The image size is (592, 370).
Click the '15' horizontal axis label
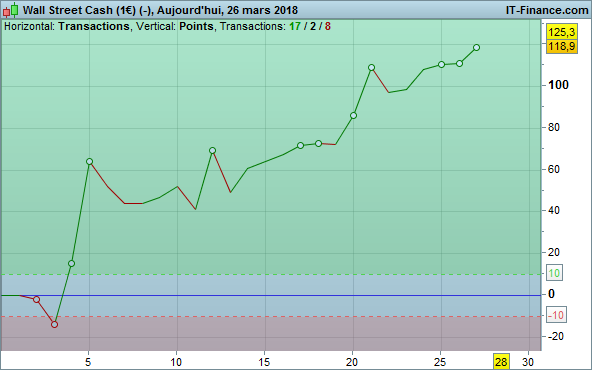[x=264, y=362]
